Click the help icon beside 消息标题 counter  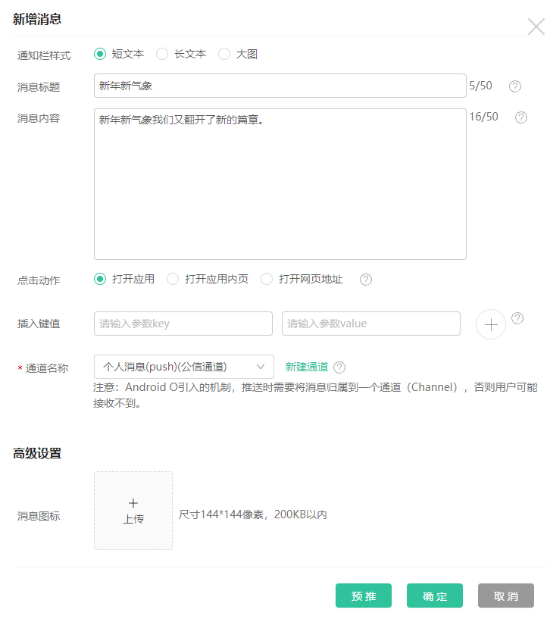click(514, 86)
